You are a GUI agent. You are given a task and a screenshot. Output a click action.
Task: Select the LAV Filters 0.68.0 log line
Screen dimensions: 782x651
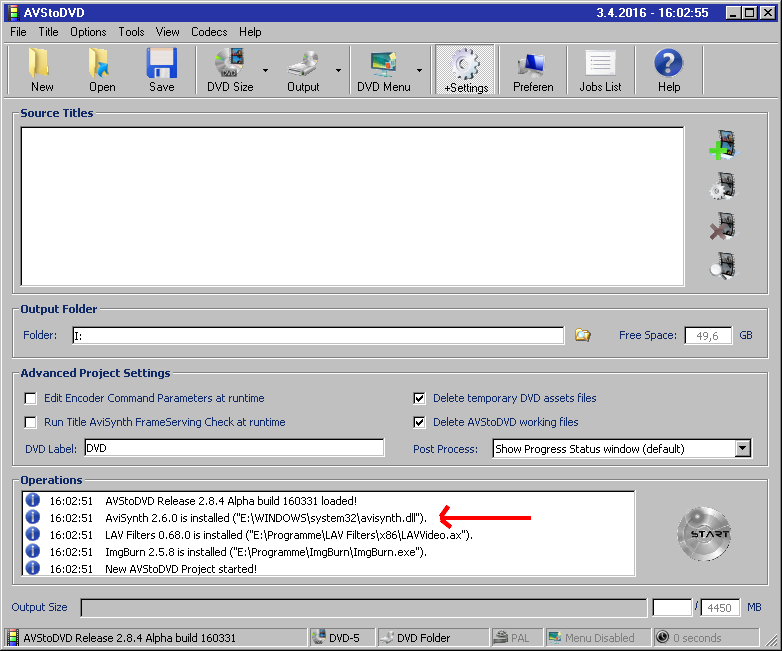pyautogui.click(x=289, y=535)
